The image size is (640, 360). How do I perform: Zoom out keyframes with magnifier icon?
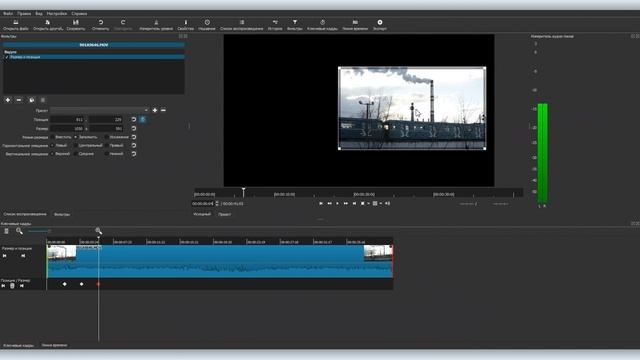click(19, 231)
